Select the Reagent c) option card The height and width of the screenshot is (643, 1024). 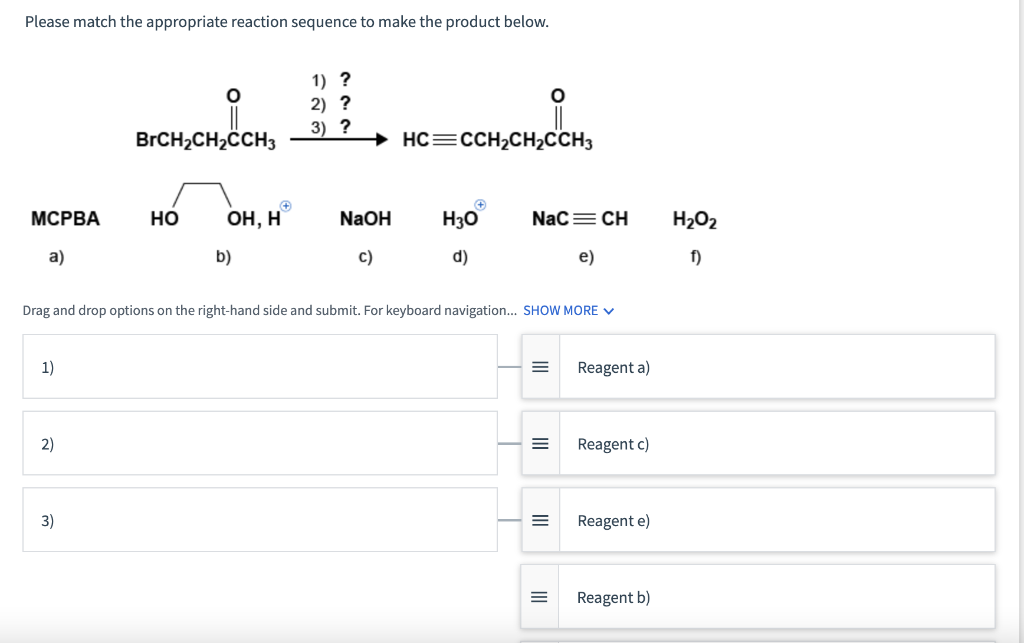point(775,444)
